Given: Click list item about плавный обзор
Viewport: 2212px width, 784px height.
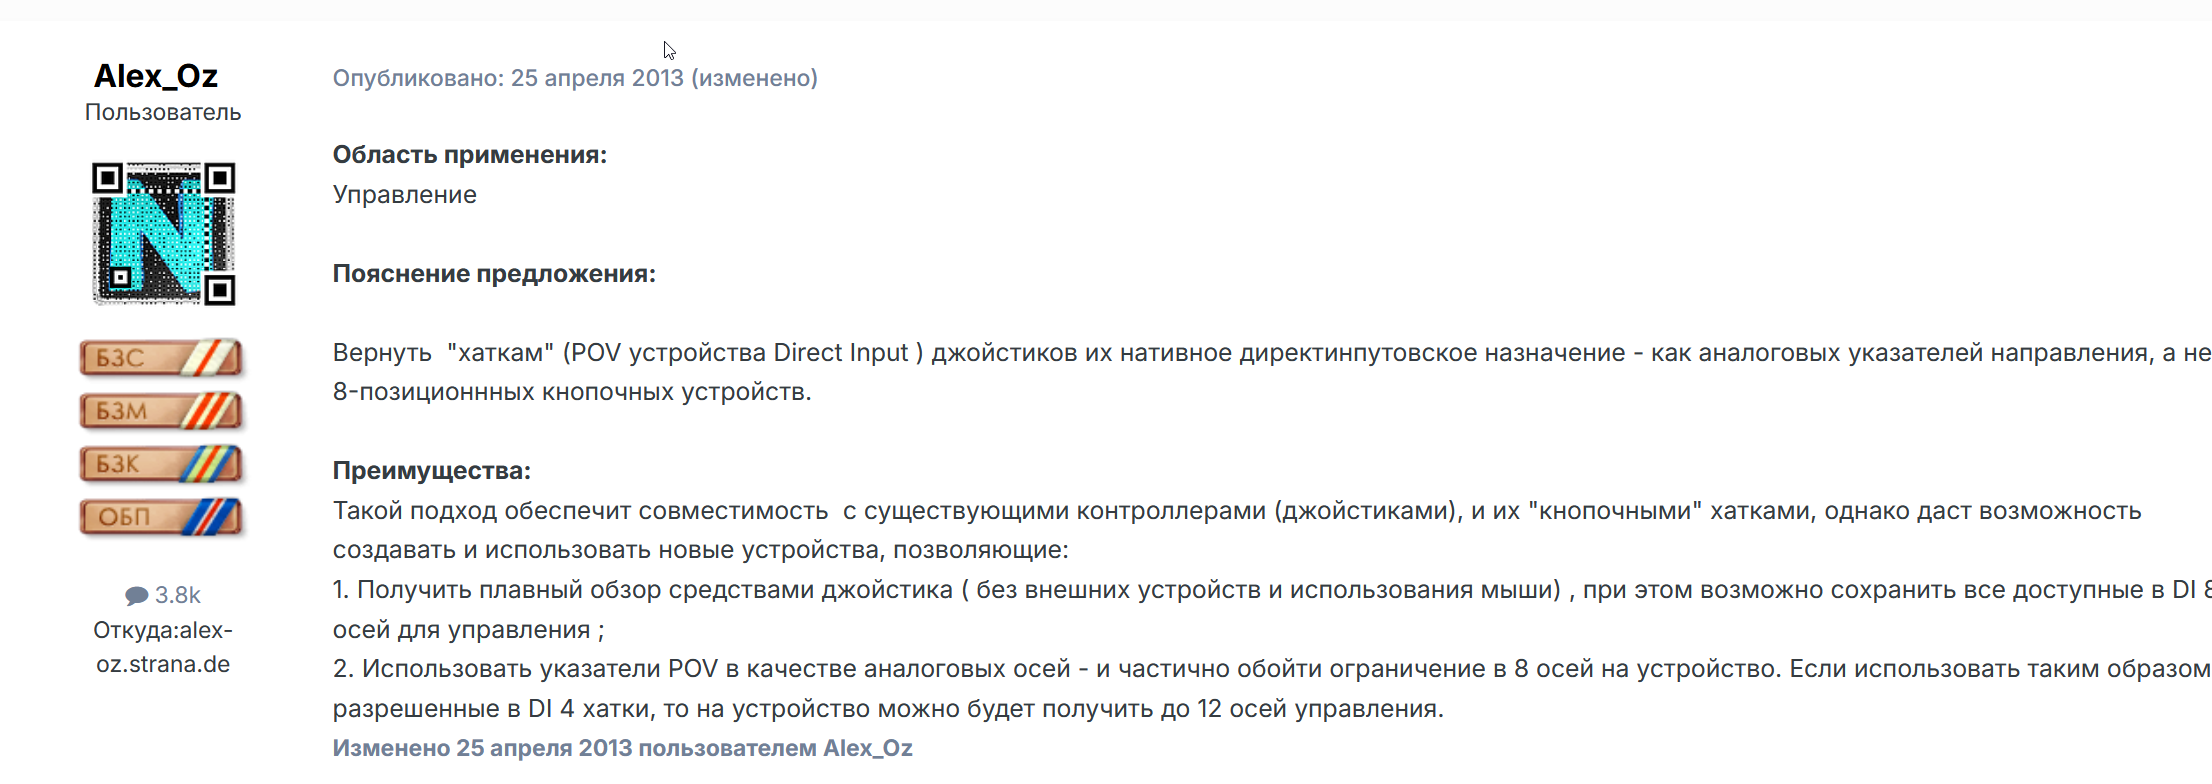Looking at the screenshot, I should click(x=1272, y=609).
